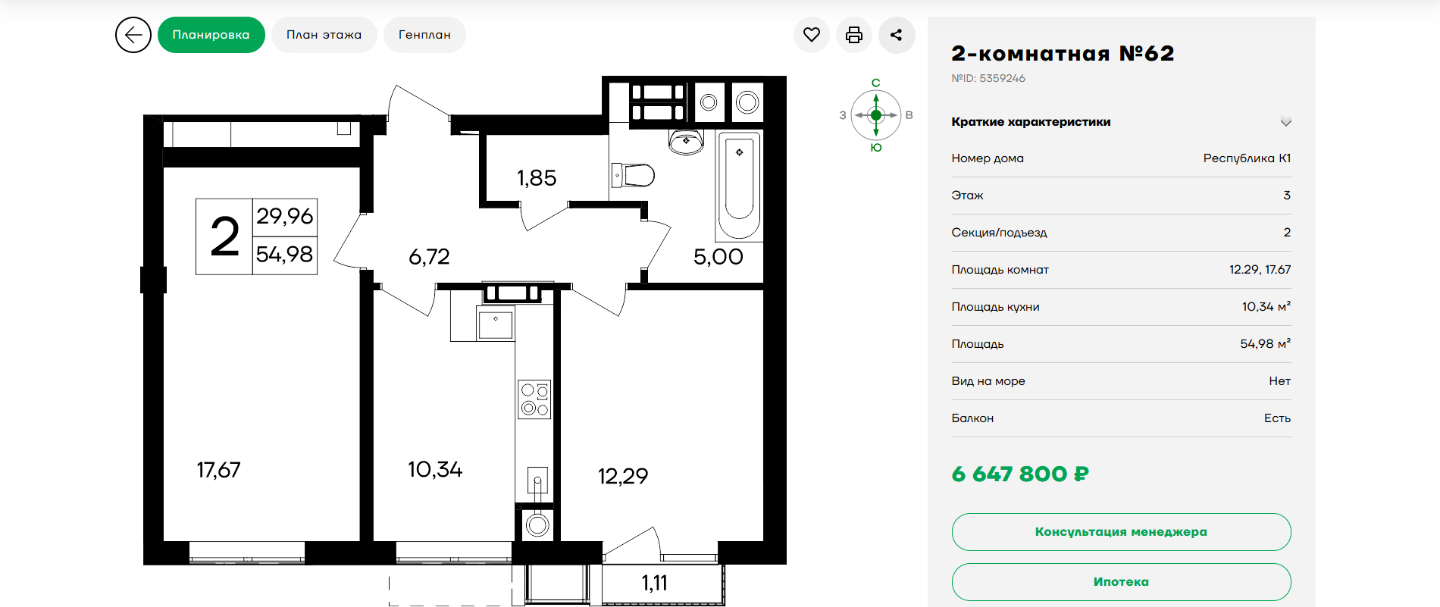Click the compass orientation indicator
The height and width of the screenshot is (607, 1440).
876,115
